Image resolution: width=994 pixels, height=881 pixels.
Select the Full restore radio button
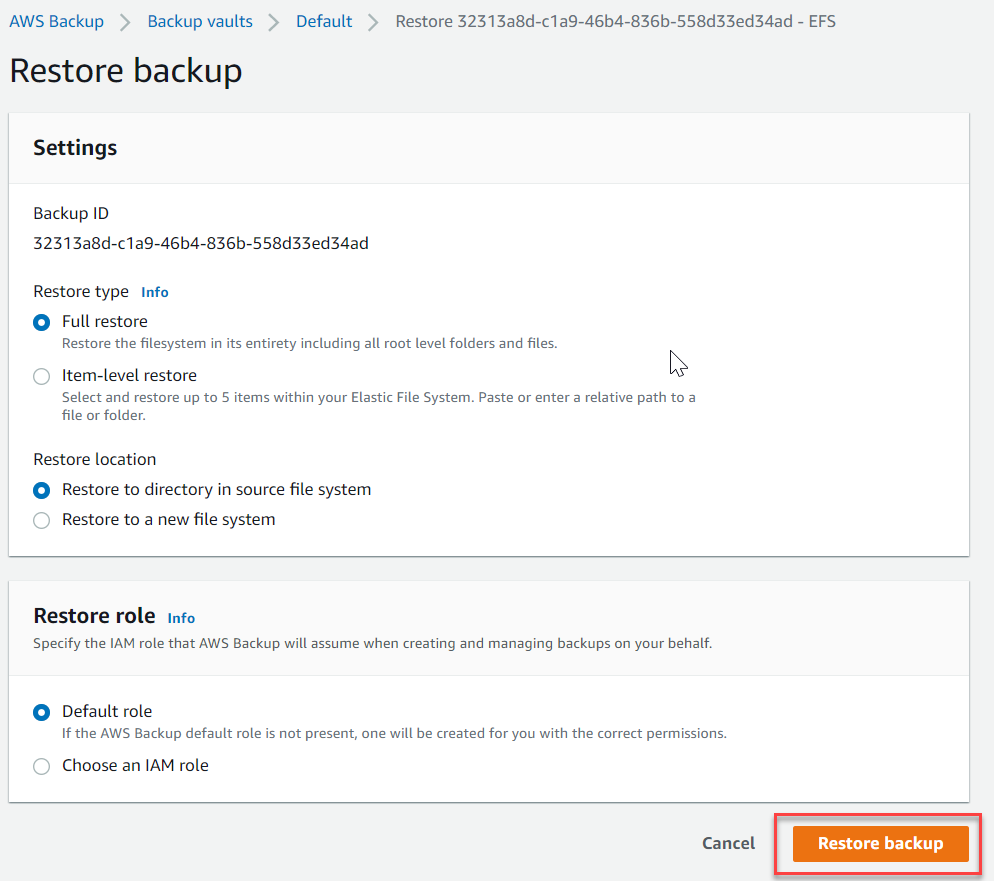(41, 323)
